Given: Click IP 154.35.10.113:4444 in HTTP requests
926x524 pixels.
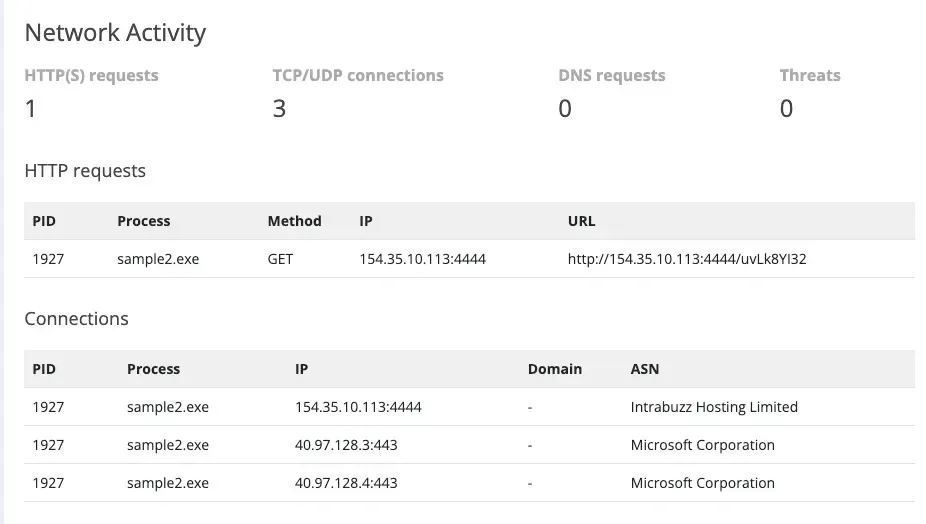Looking at the screenshot, I should click(x=422, y=259).
